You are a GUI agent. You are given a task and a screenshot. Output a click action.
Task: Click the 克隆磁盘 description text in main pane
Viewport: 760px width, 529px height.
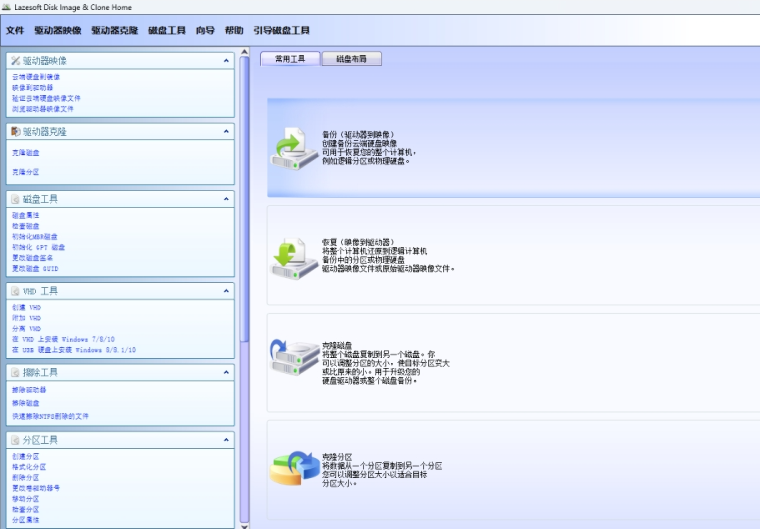[386, 363]
